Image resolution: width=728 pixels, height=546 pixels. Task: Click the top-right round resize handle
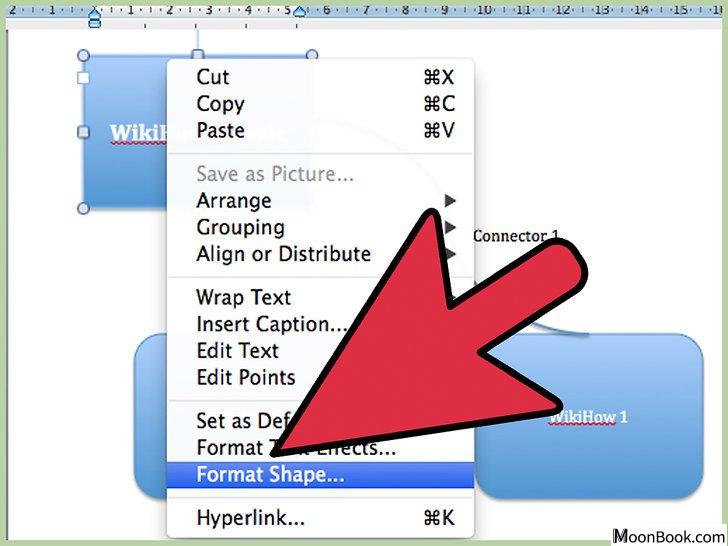click(x=312, y=55)
